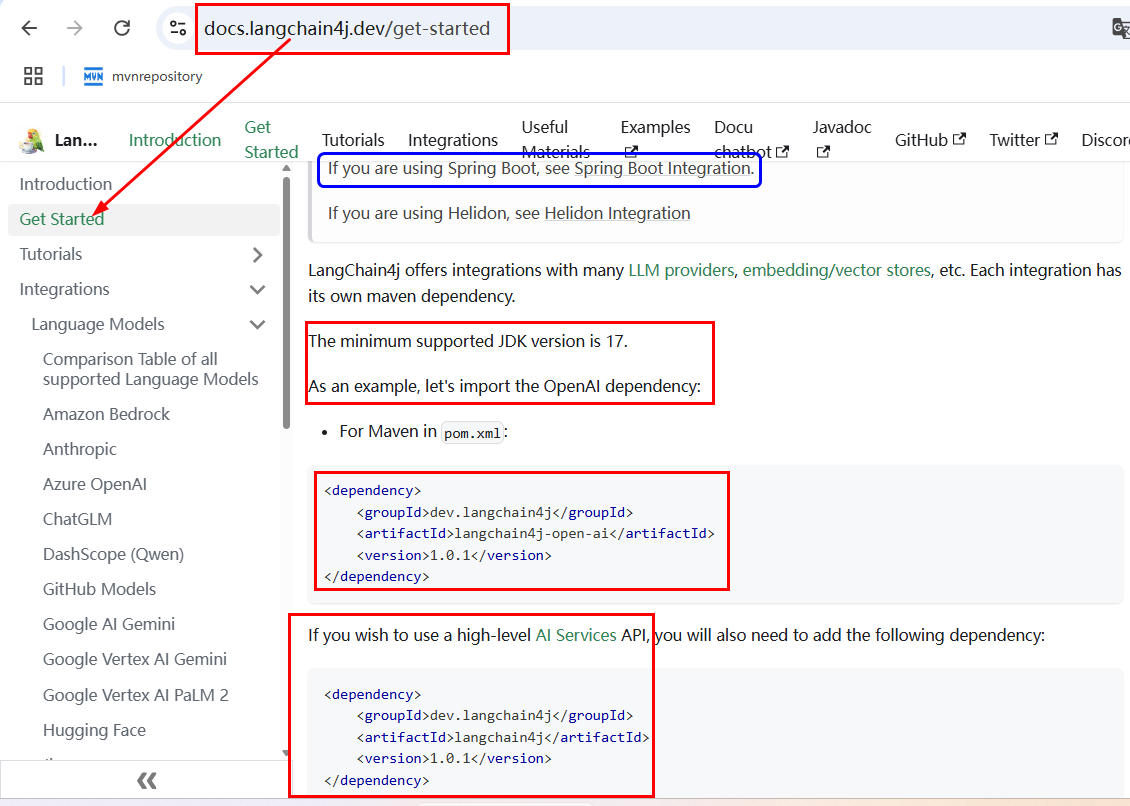Open Amazon Bedrock sidebar page
The width and height of the screenshot is (1130, 806).
click(106, 415)
